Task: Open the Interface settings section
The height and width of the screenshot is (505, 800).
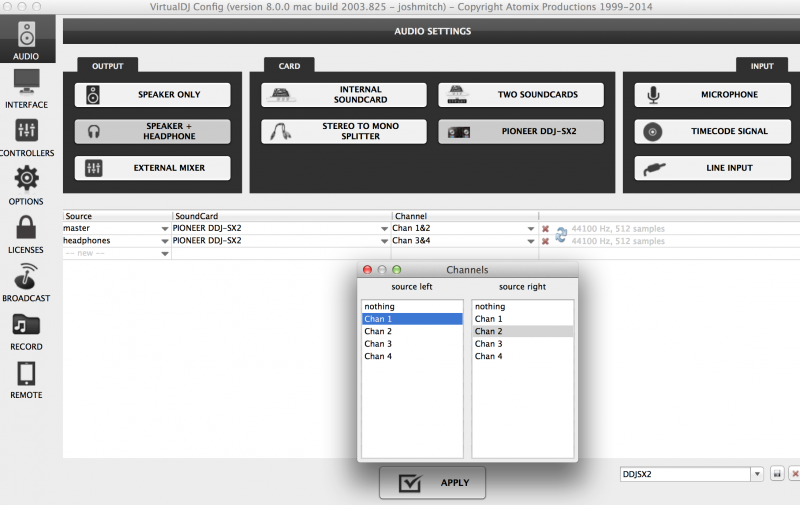Action: 26,88
